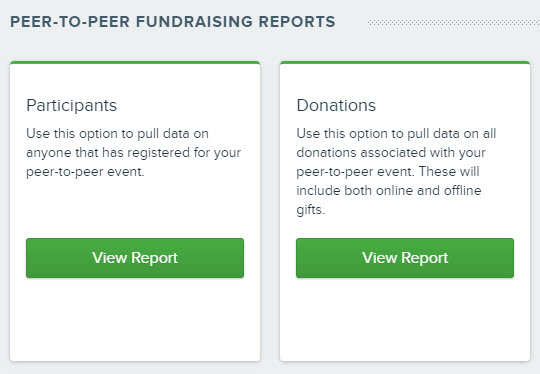The height and width of the screenshot is (374, 540).
Task: Click blank area below Participants View Report button
Action: [x=135, y=319]
